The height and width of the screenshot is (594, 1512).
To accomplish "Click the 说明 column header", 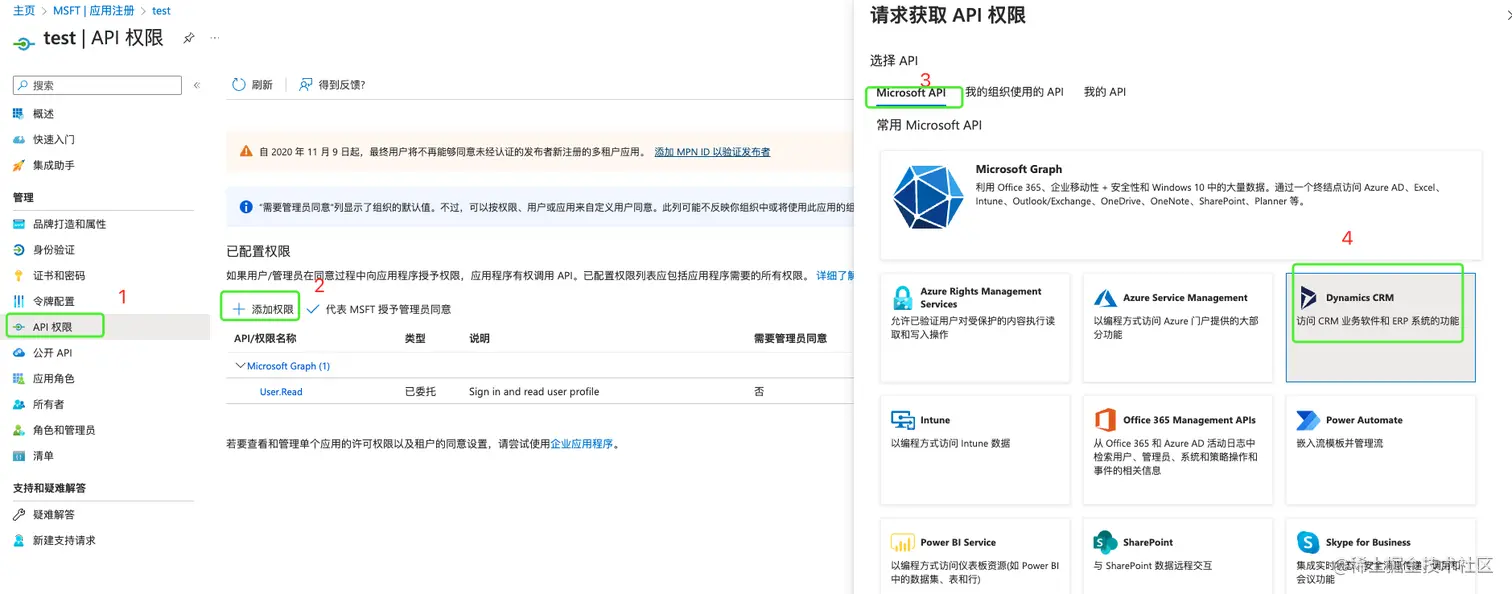I will 480,338.
